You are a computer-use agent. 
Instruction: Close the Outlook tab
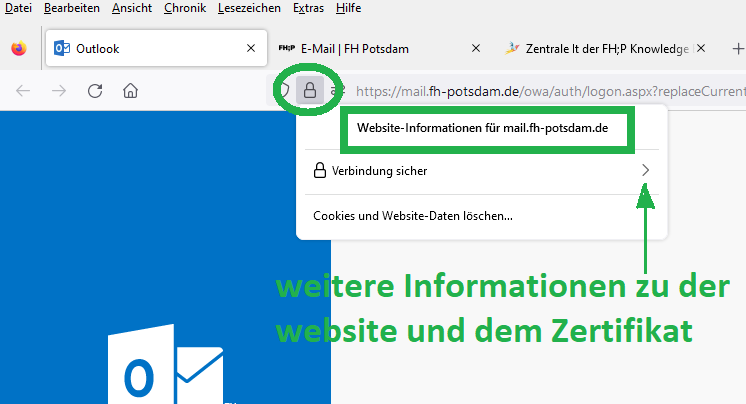(x=250, y=48)
